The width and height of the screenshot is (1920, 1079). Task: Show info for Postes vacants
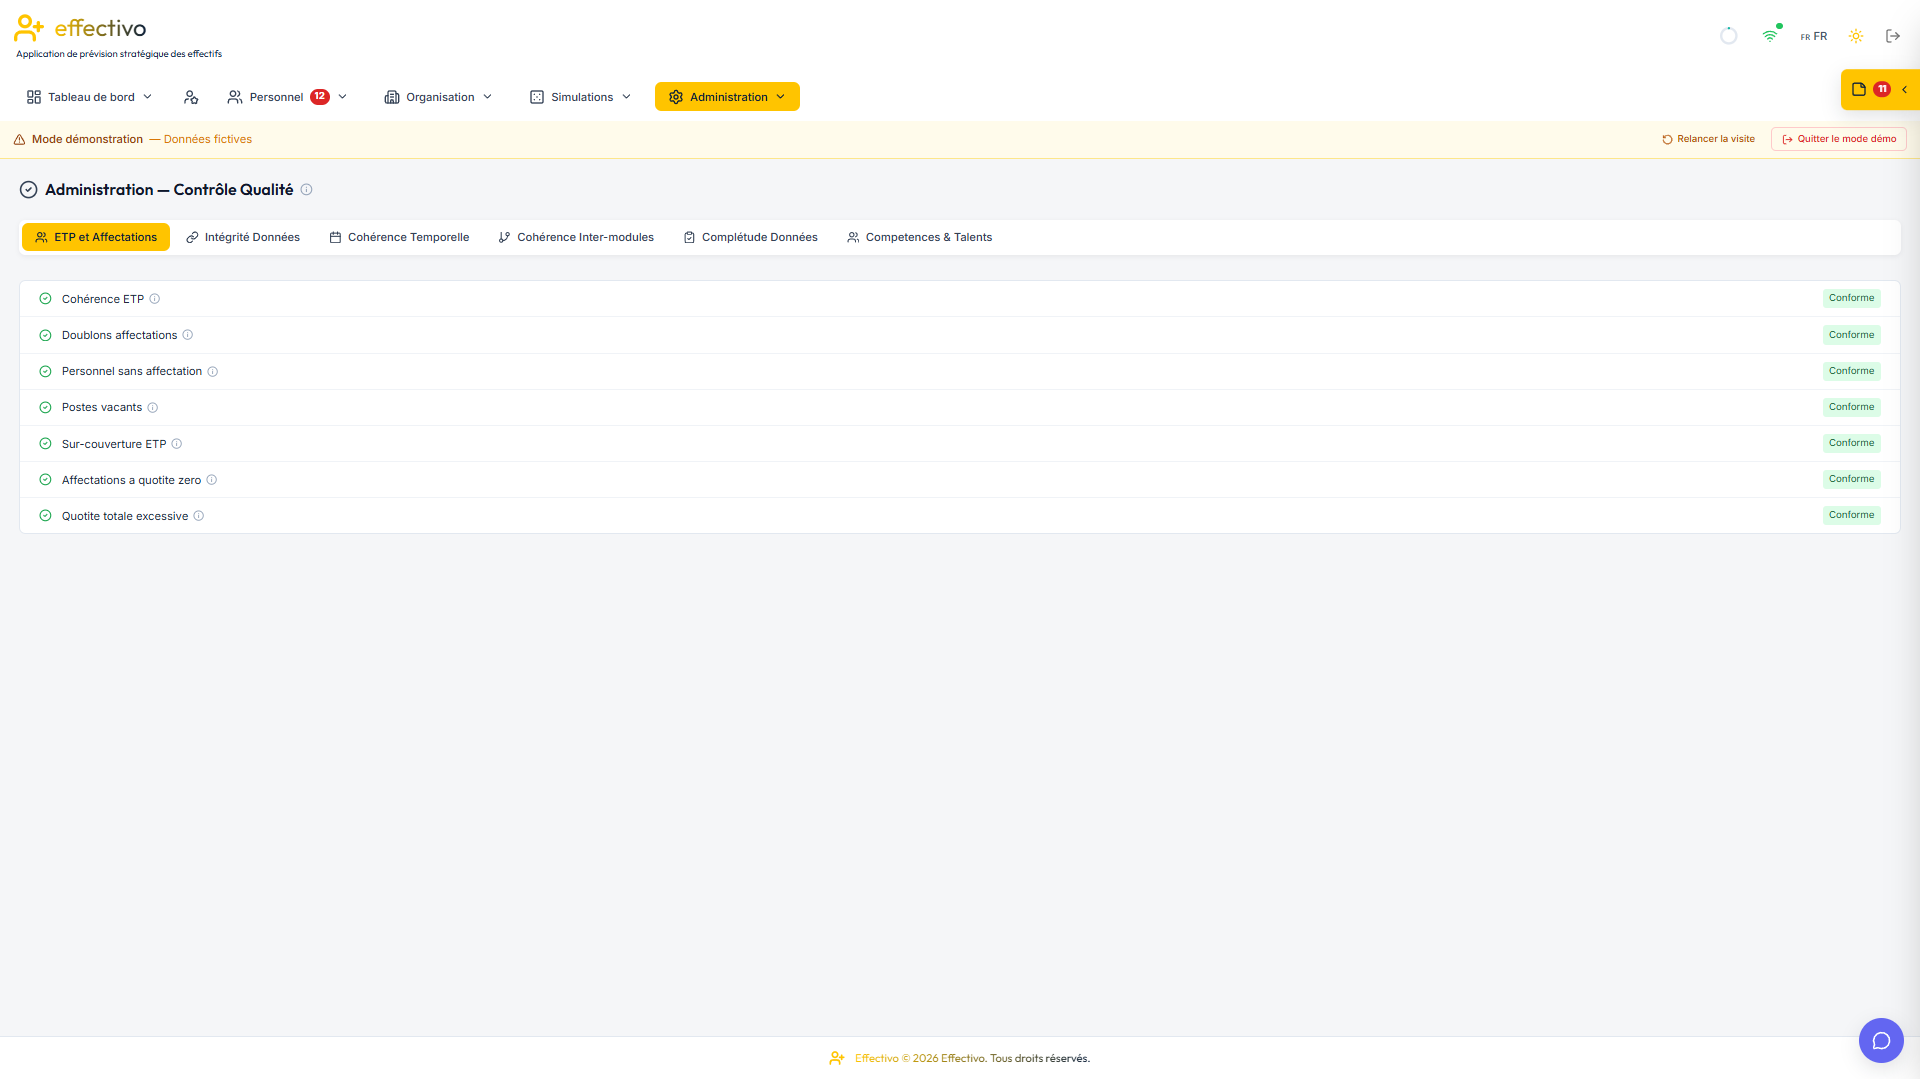click(x=153, y=408)
